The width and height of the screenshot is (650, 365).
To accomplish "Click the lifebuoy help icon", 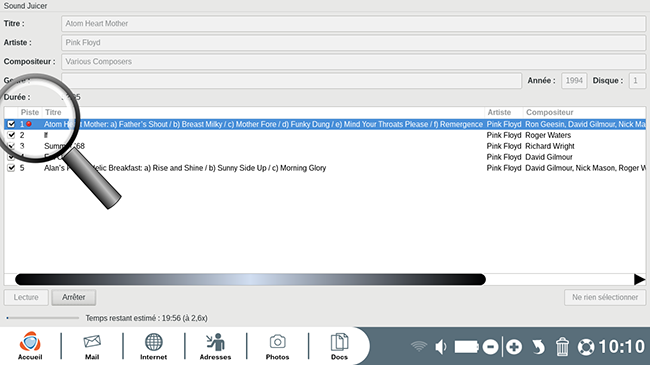I will 586,347.
